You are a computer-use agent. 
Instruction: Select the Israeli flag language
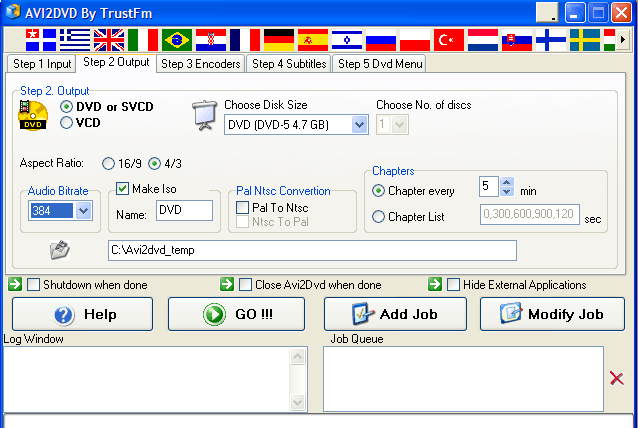click(347, 40)
